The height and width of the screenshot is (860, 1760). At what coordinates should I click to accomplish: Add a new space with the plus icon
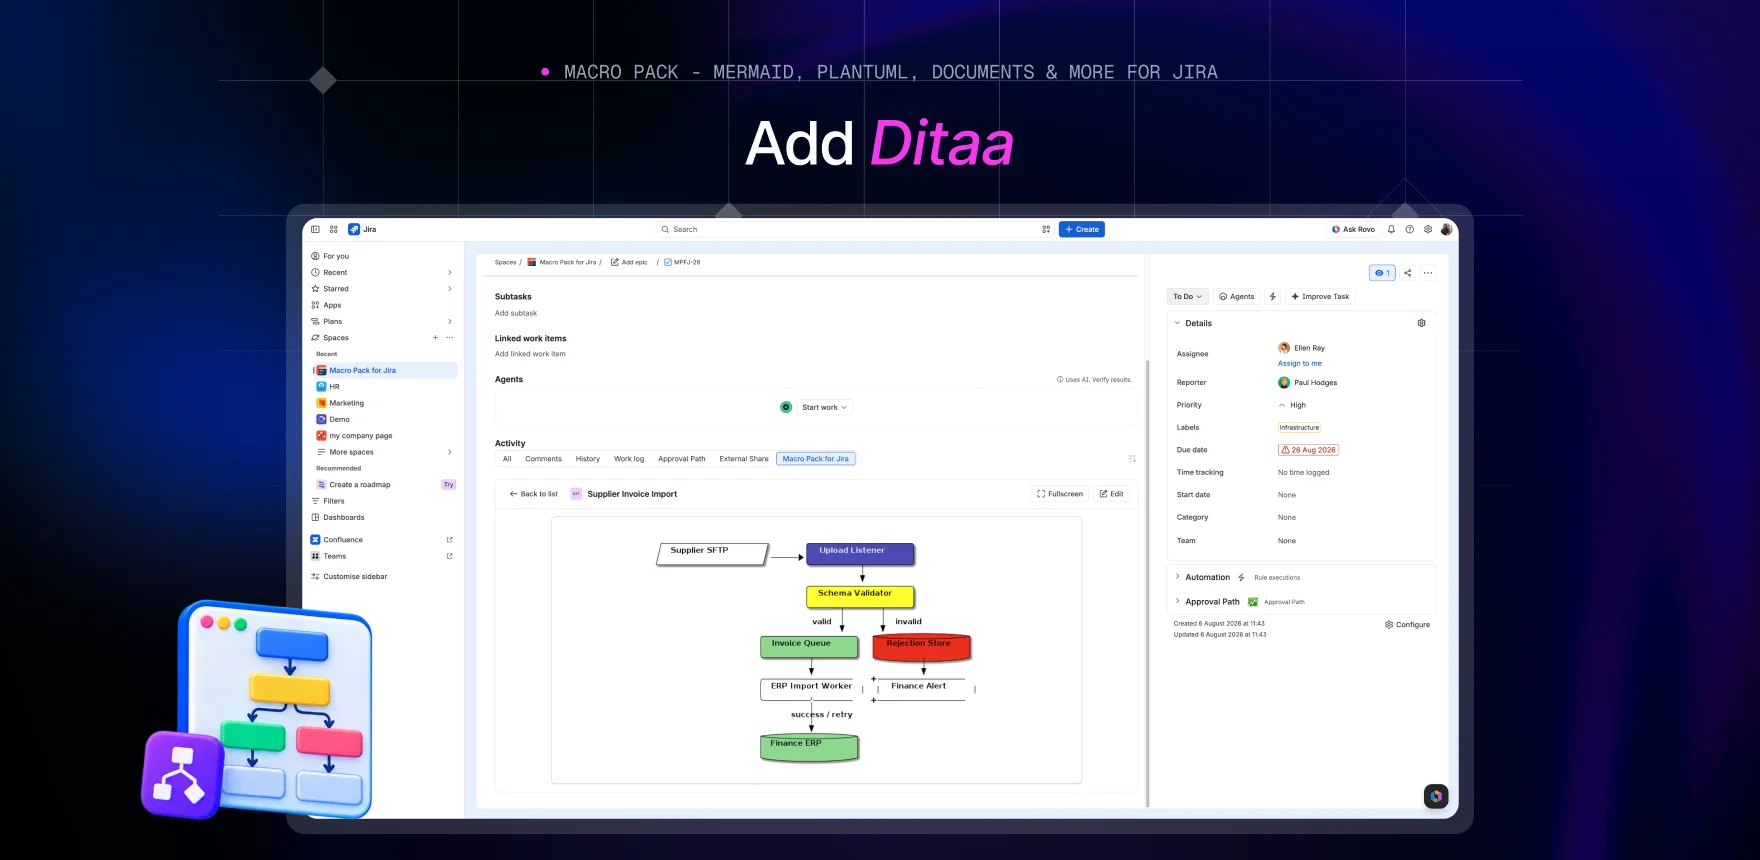coord(435,338)
